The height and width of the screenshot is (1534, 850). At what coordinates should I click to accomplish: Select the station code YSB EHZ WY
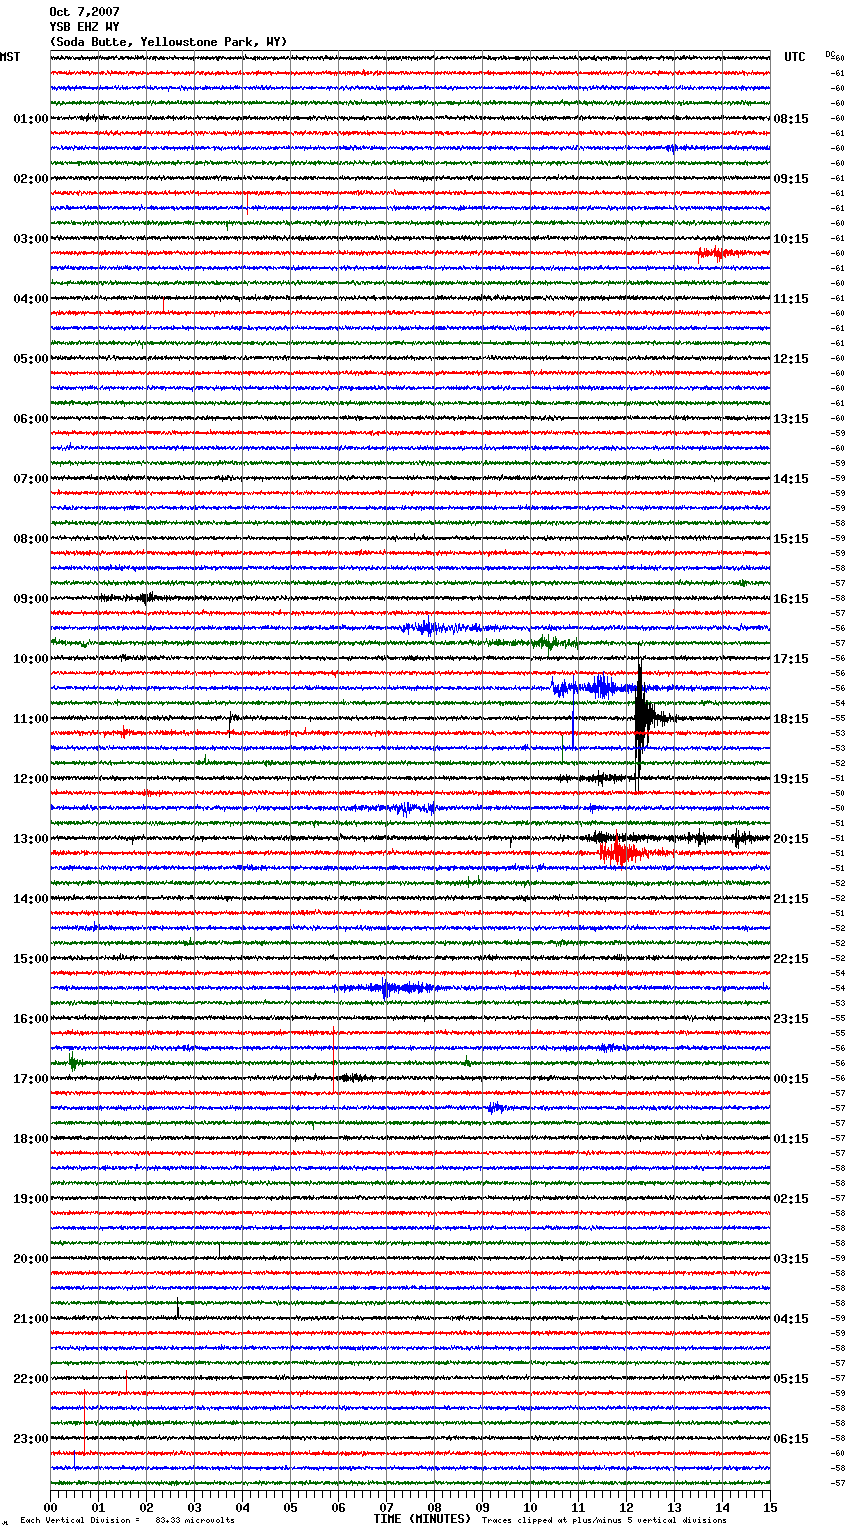tap(84, 27)
